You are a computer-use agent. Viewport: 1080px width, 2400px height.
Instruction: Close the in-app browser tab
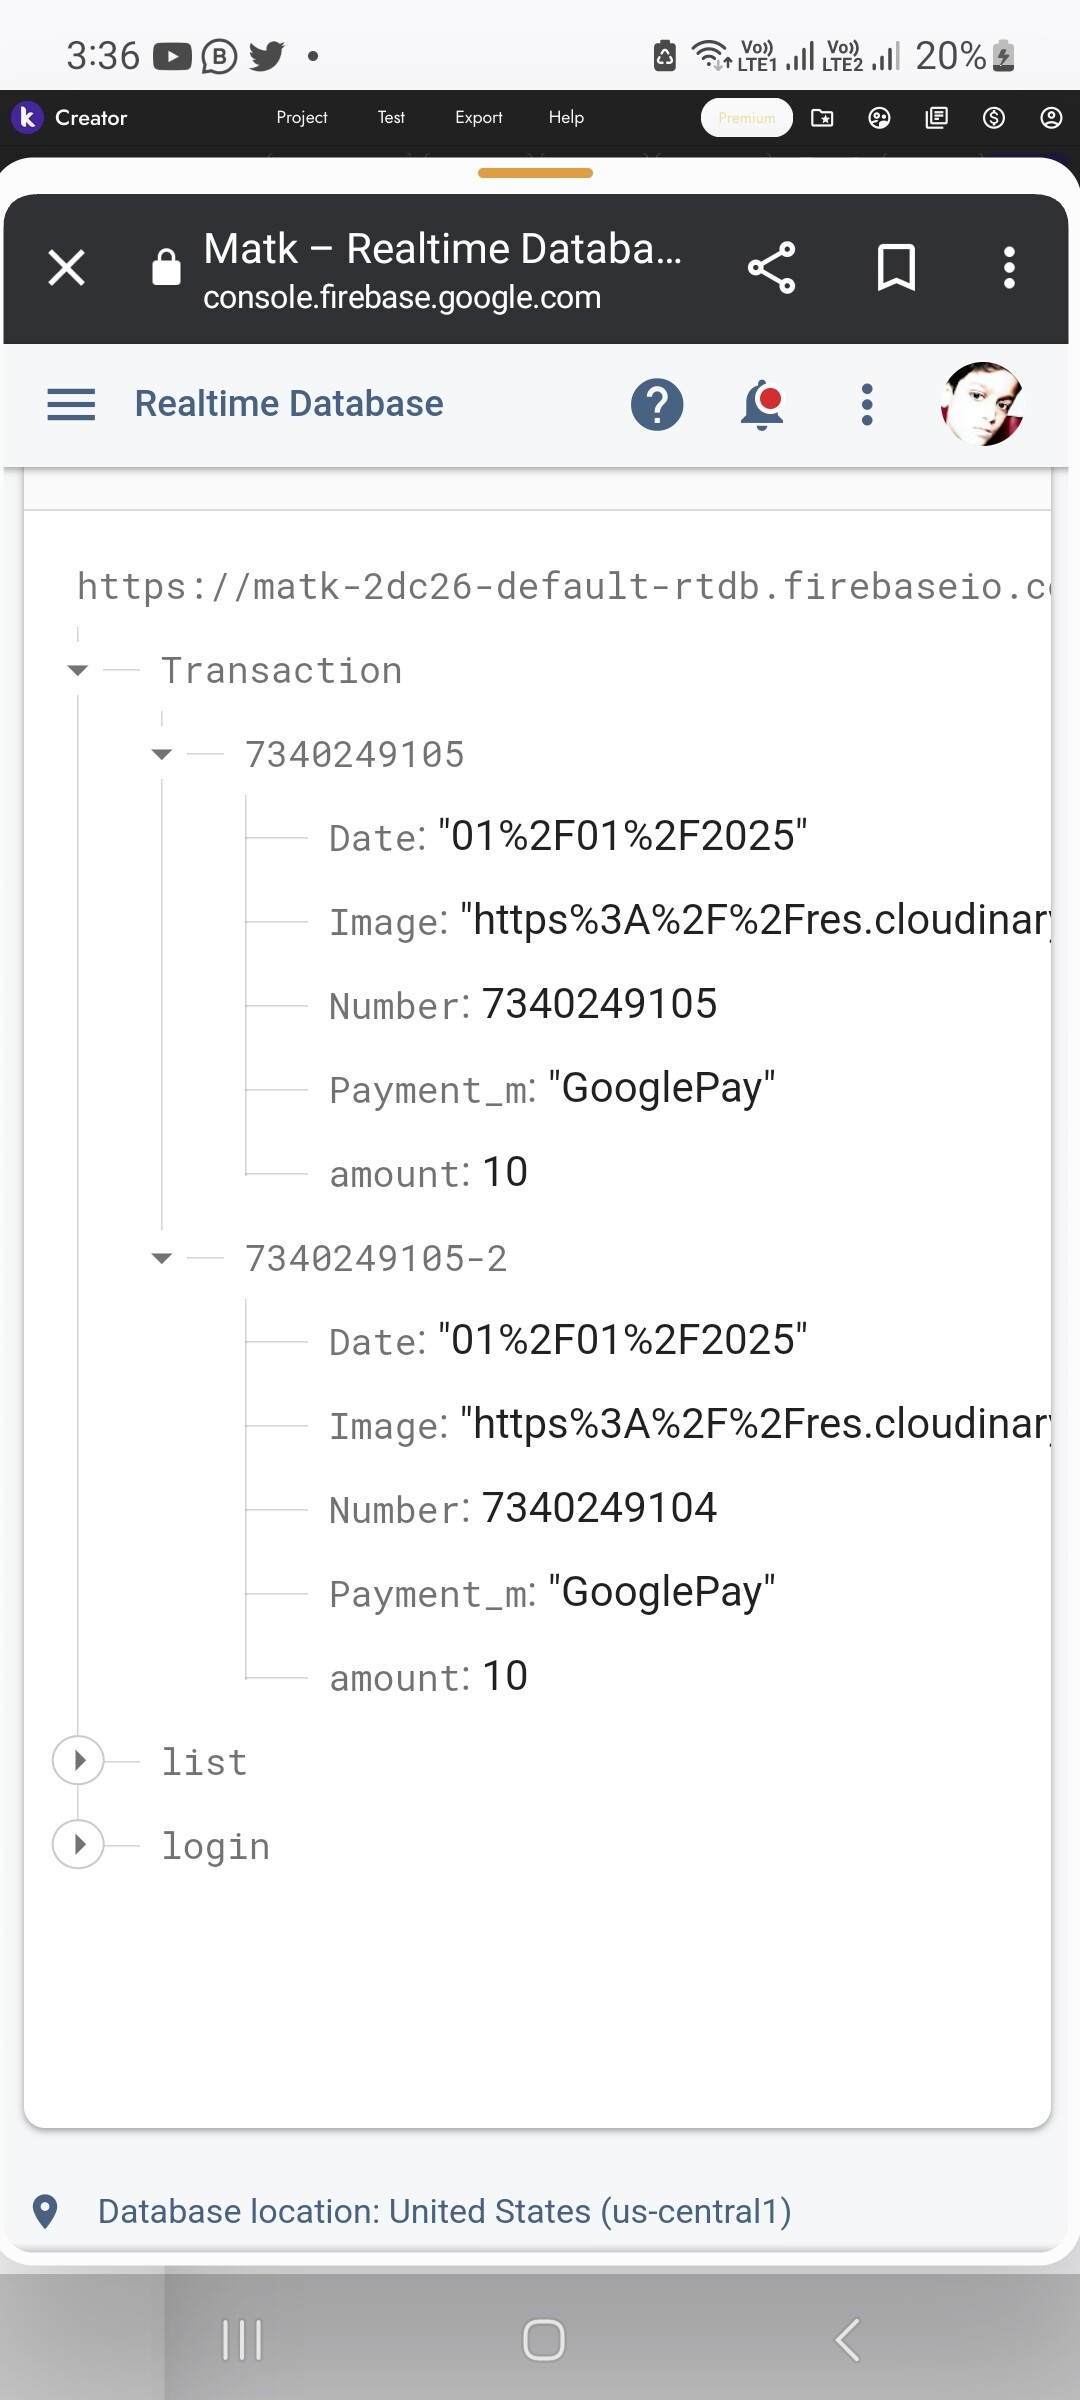[x=67, y=268]
